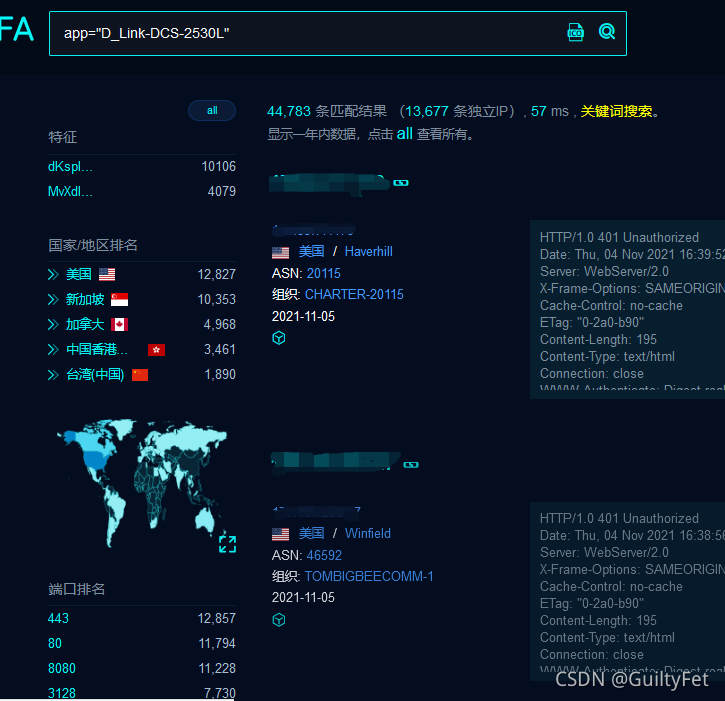Open link icon beside first blurred result

[x=400, y=183]
